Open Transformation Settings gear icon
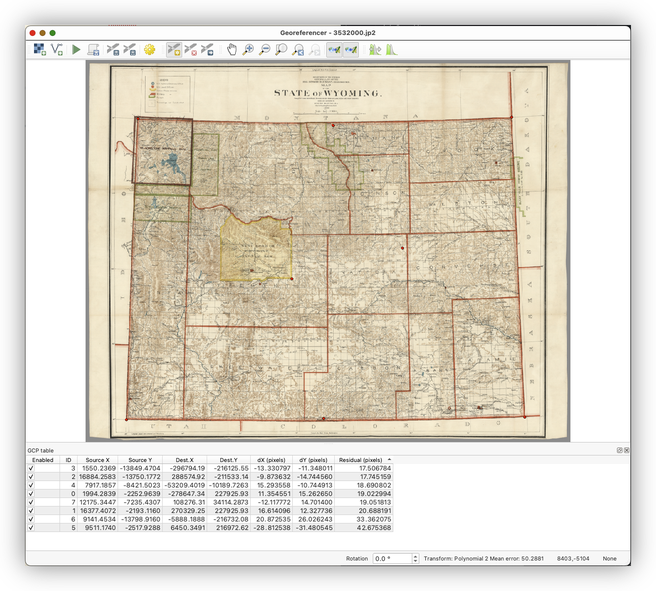Viewport: 656px width, 591px height. [x=150, y=49]
